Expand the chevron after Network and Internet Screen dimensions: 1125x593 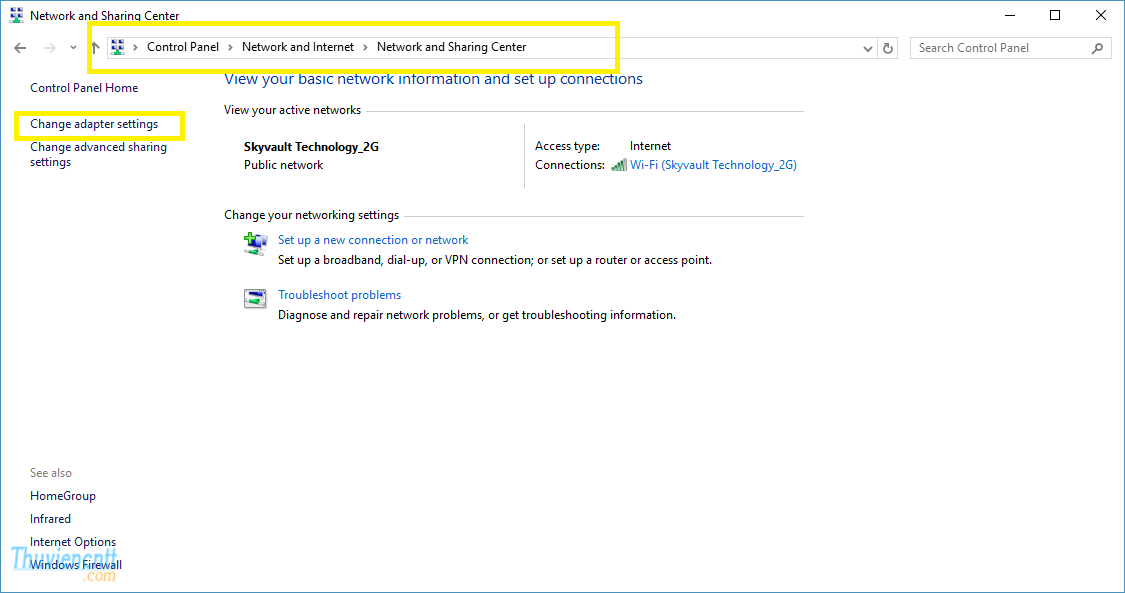pyautogui.click(x=365, y=47)
